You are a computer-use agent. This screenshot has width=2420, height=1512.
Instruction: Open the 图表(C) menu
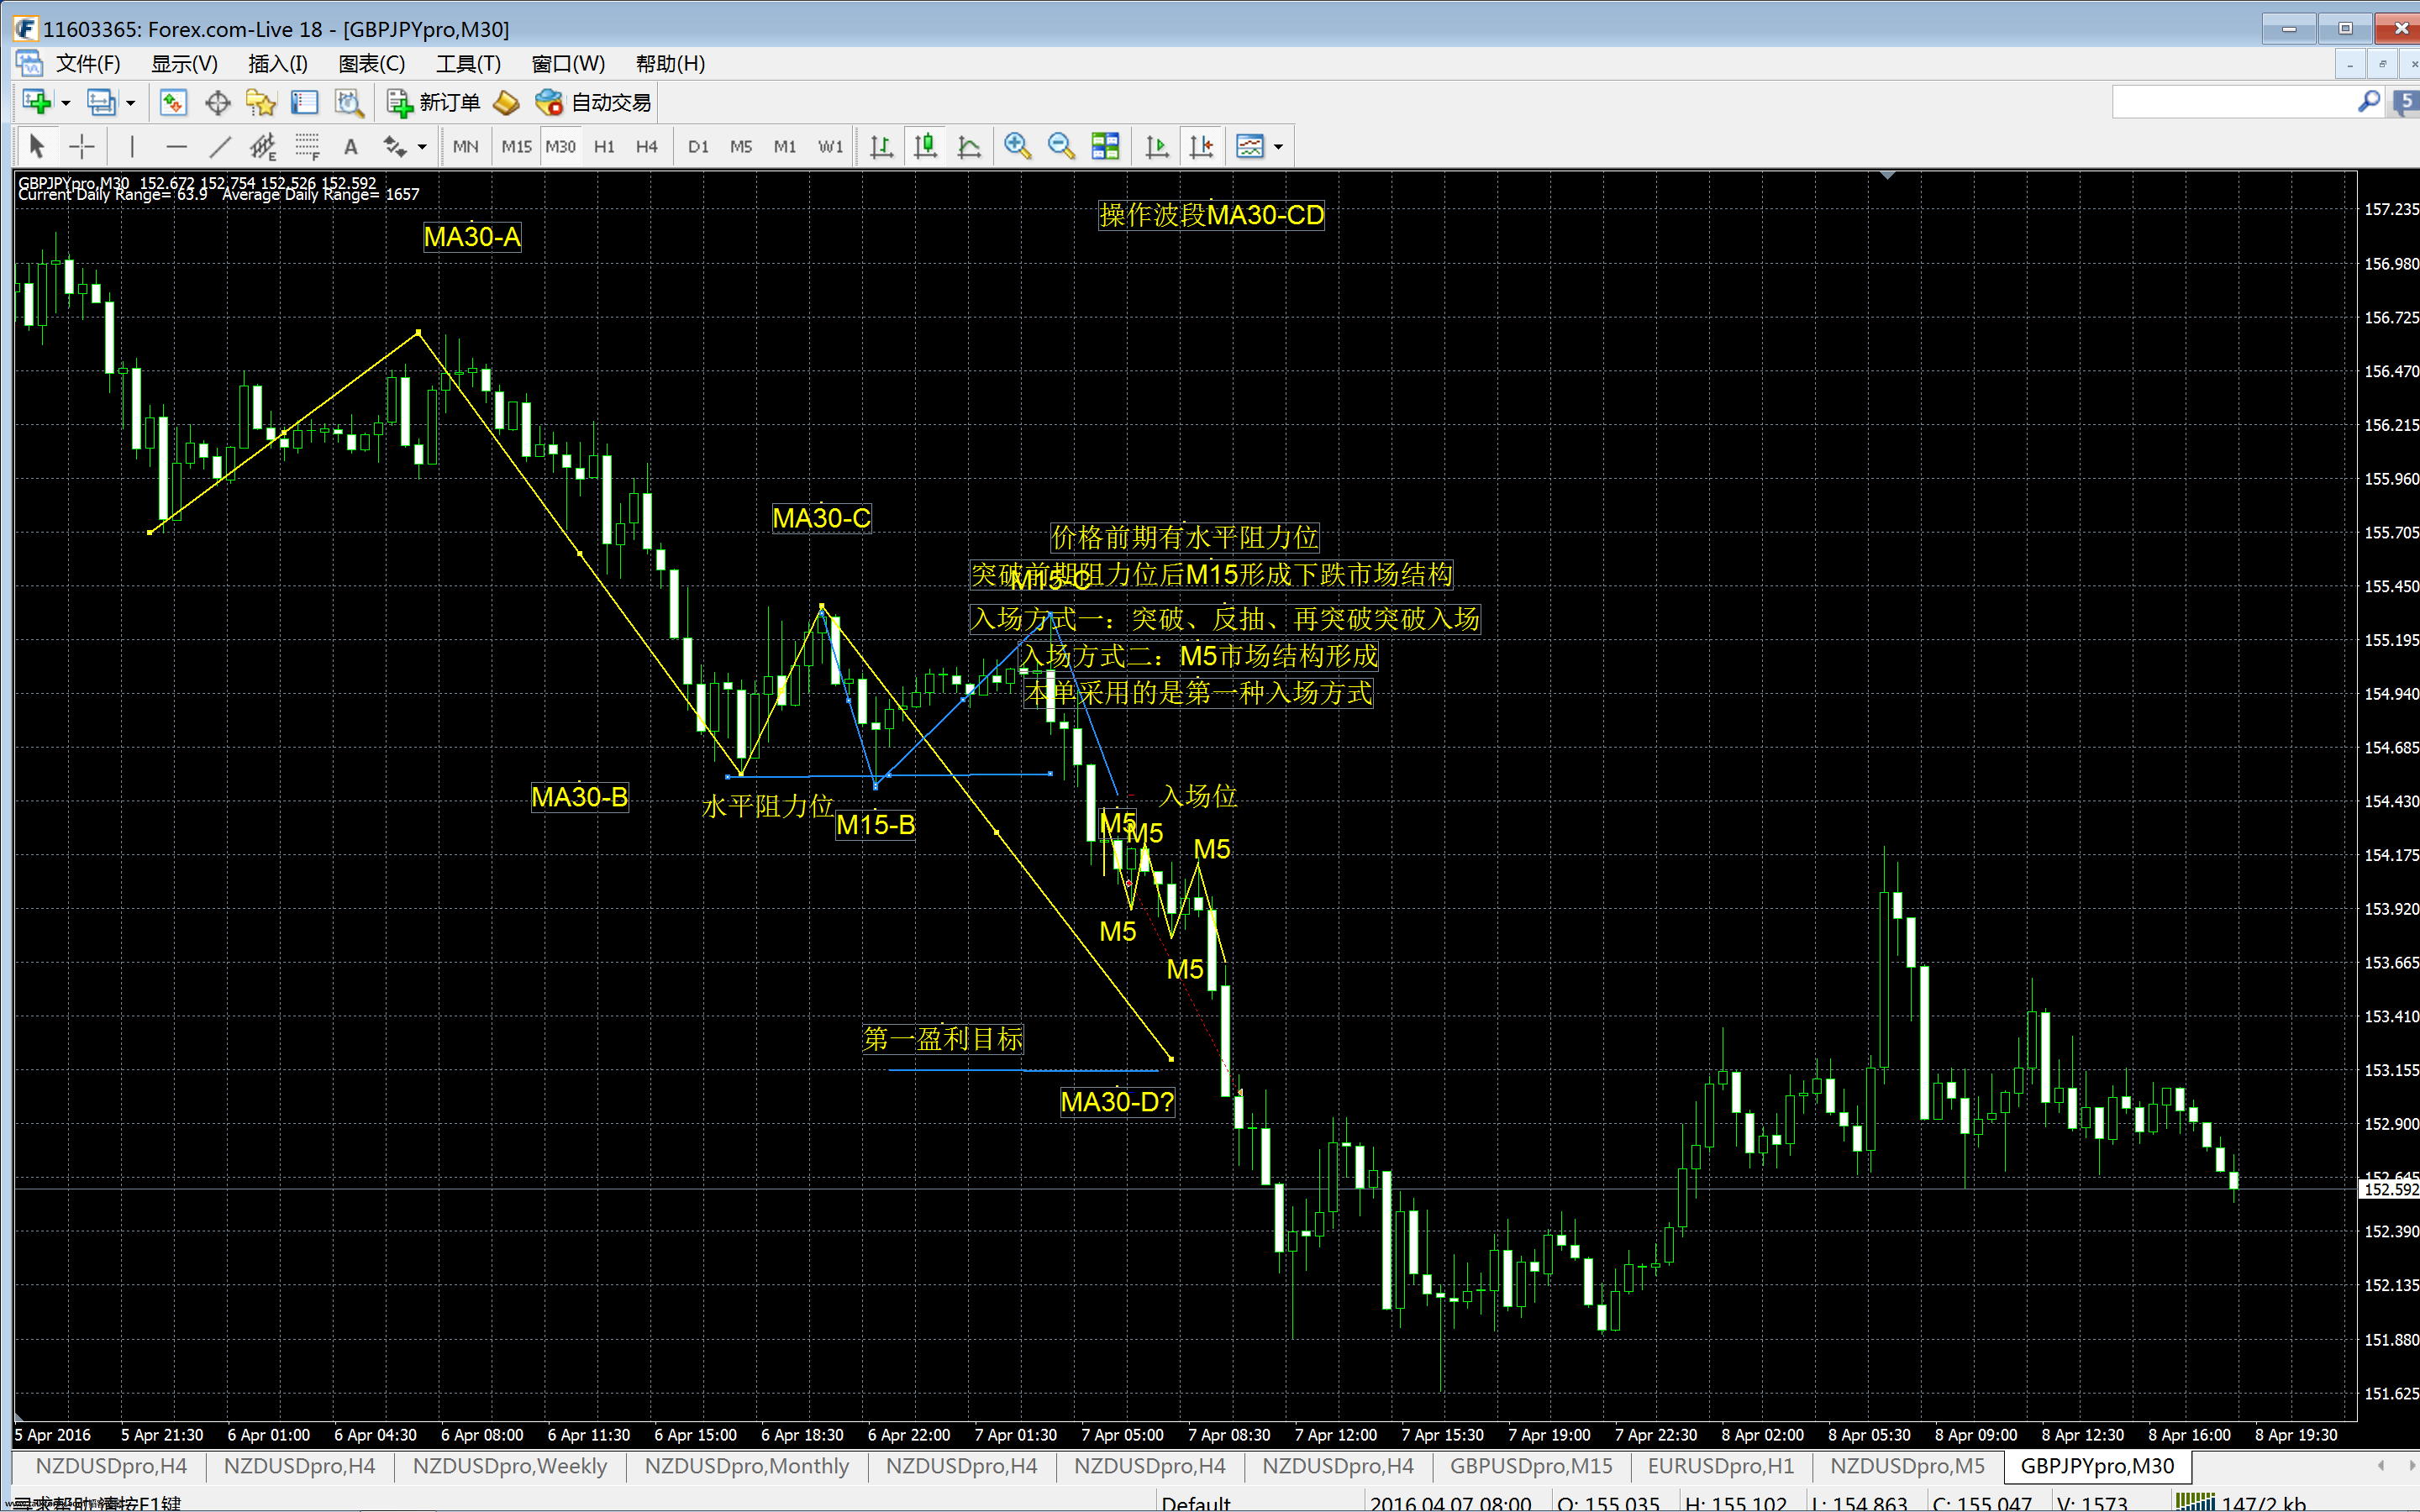click(x=372, y=64)
